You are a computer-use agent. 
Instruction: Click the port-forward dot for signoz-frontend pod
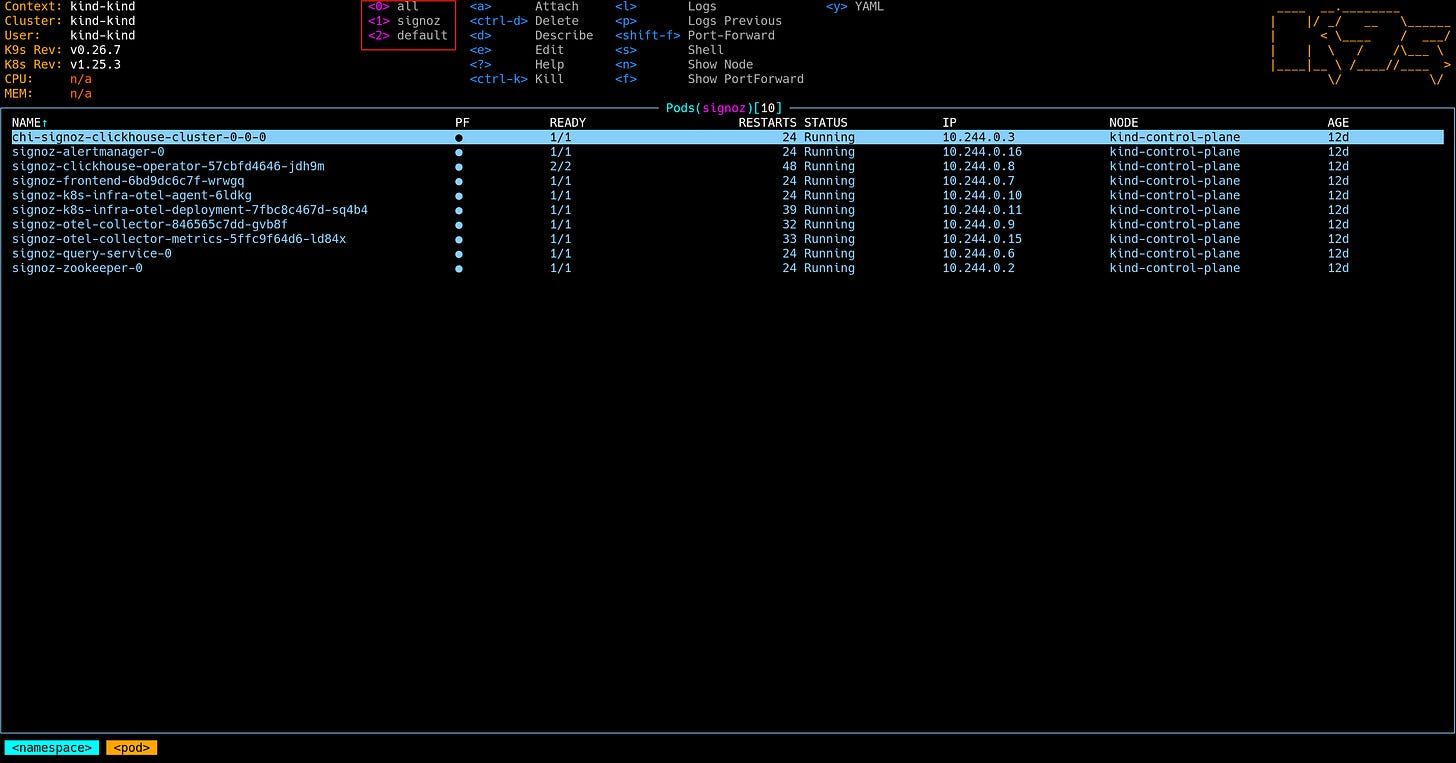(459, 181)
